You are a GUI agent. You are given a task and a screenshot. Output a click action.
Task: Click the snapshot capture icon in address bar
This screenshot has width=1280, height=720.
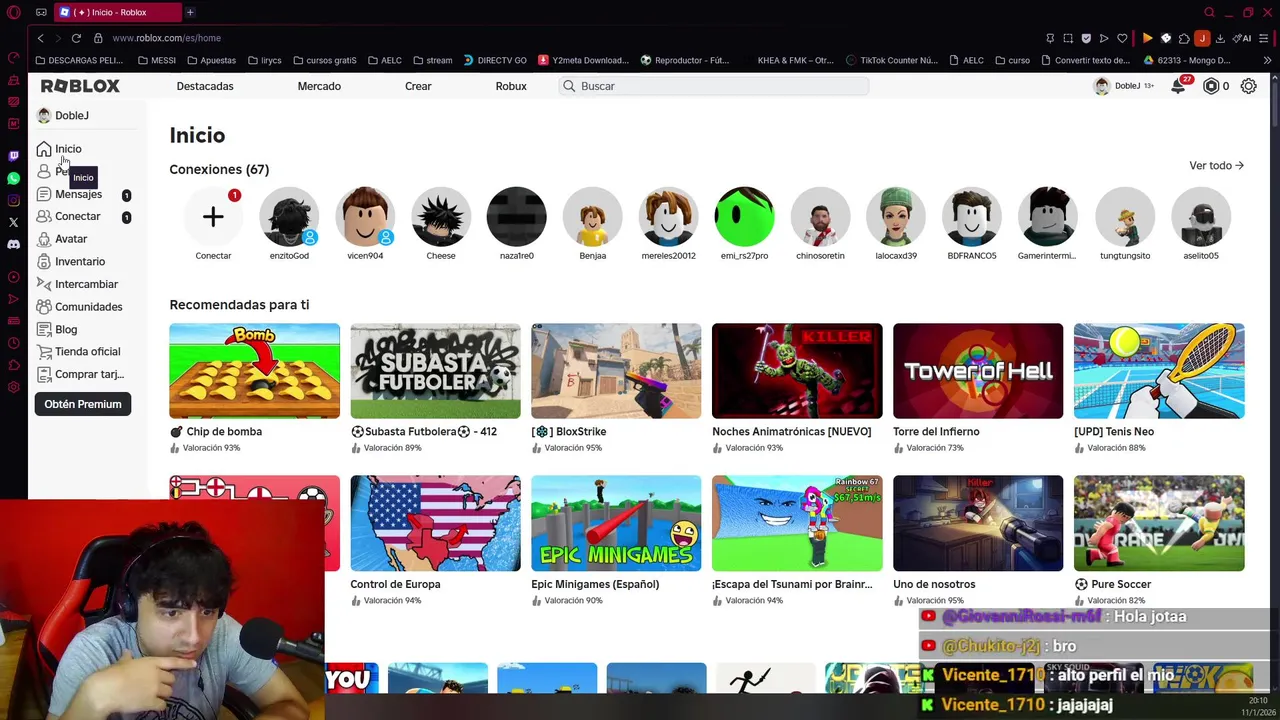pyautogui.click(x=1068, y=38)
